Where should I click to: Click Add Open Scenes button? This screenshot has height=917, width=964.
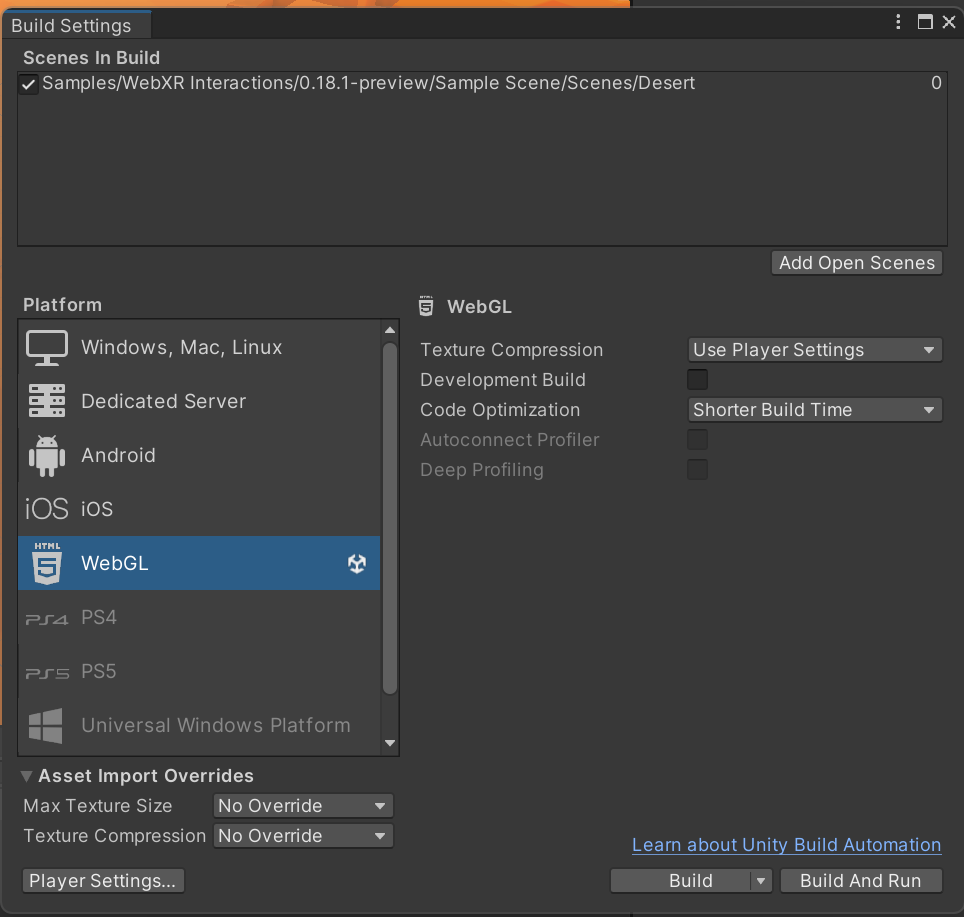tap(856, 263)
